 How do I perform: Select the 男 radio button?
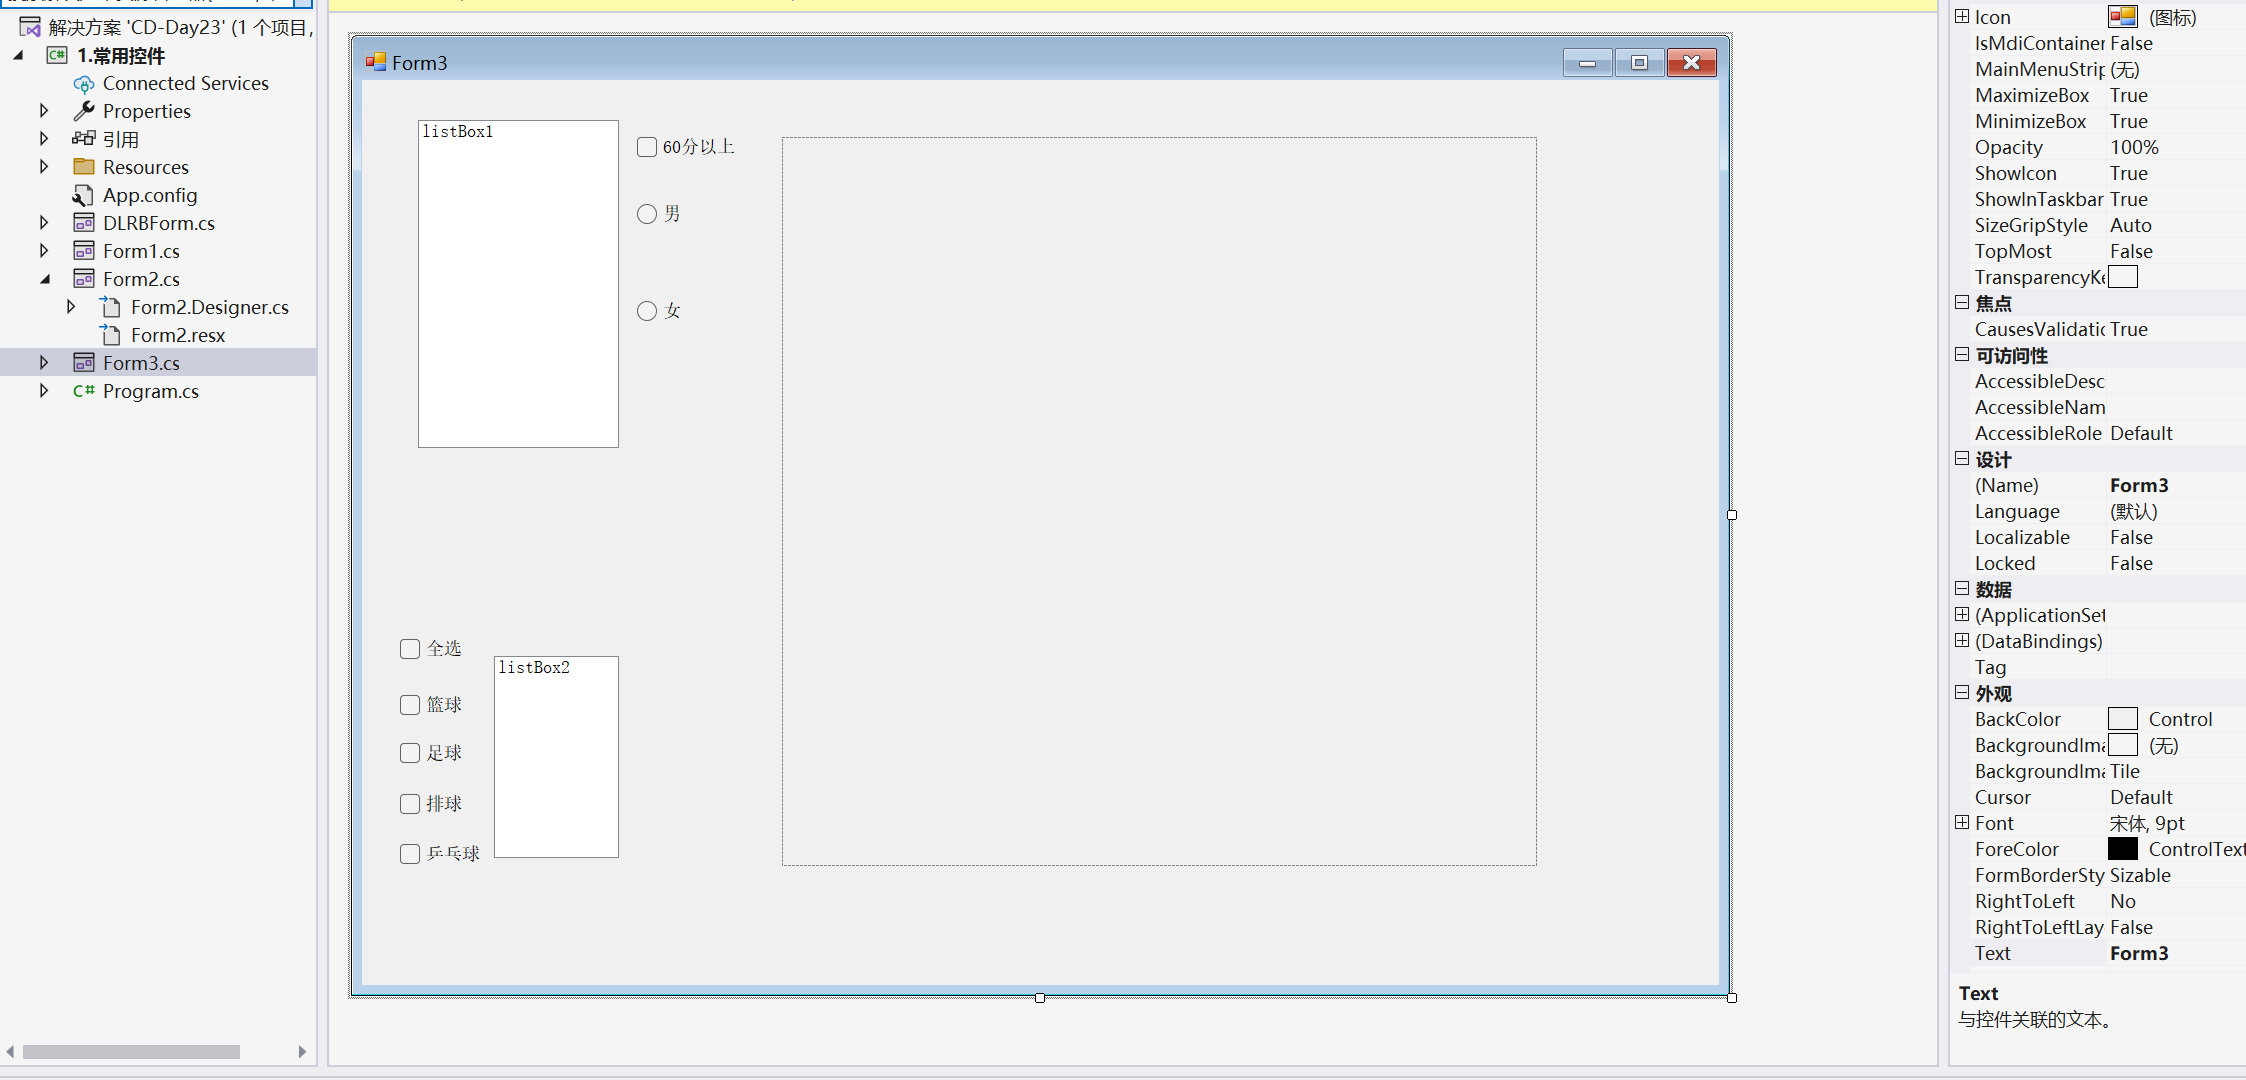tap(647, 214)
